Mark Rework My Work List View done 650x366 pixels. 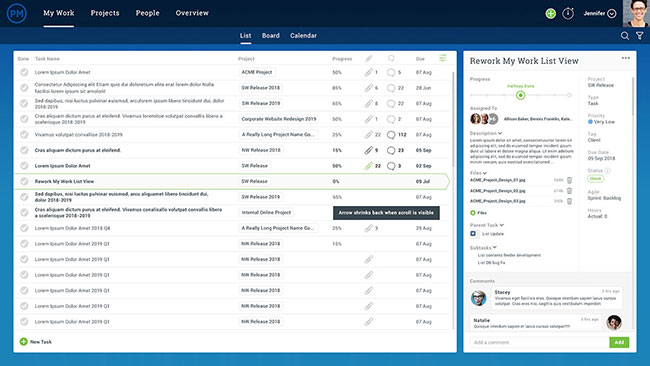(24, 181)
